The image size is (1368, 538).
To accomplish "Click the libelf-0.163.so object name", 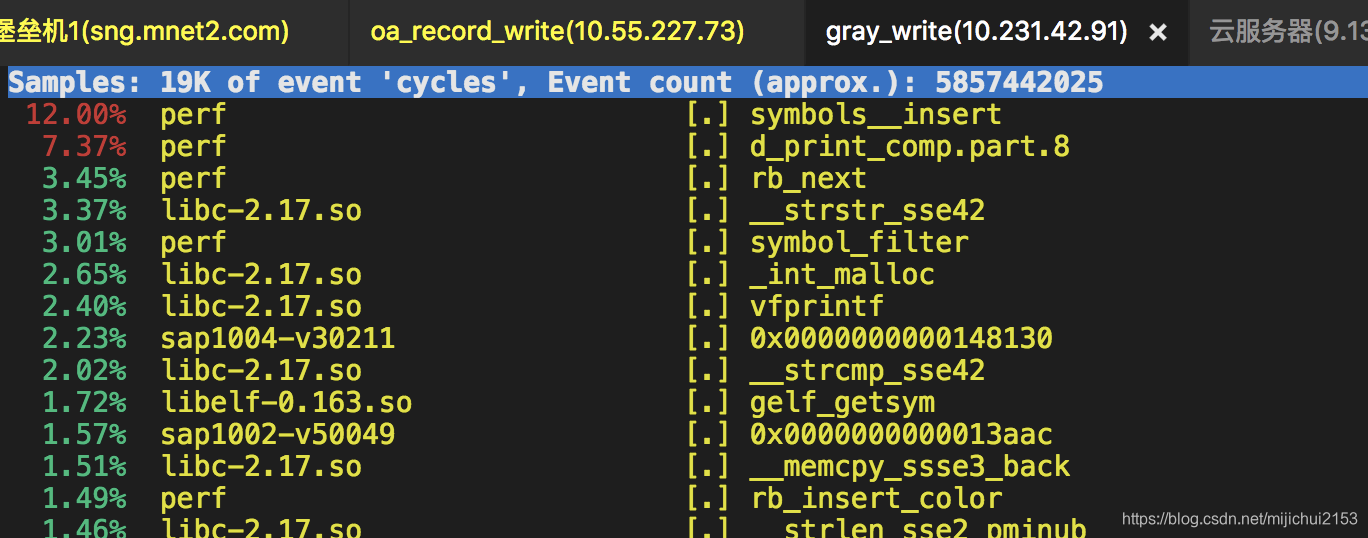I will [286, 403].
